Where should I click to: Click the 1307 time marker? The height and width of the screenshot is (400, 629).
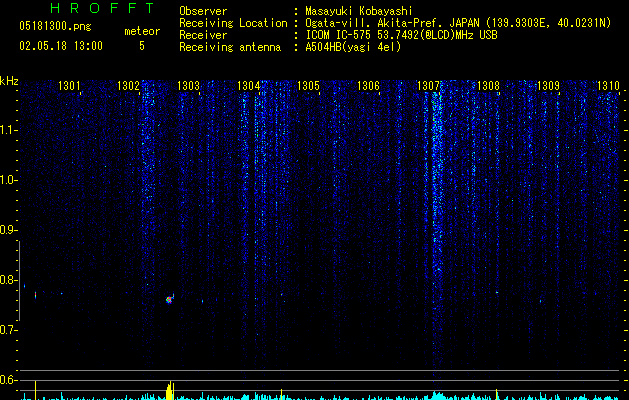(x=428, y=86)
